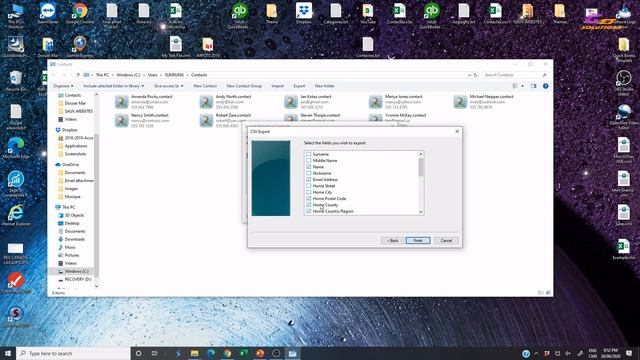Click the Windows Start button
The height and width of the screenshot is (360, 640).
pos(8,353)
